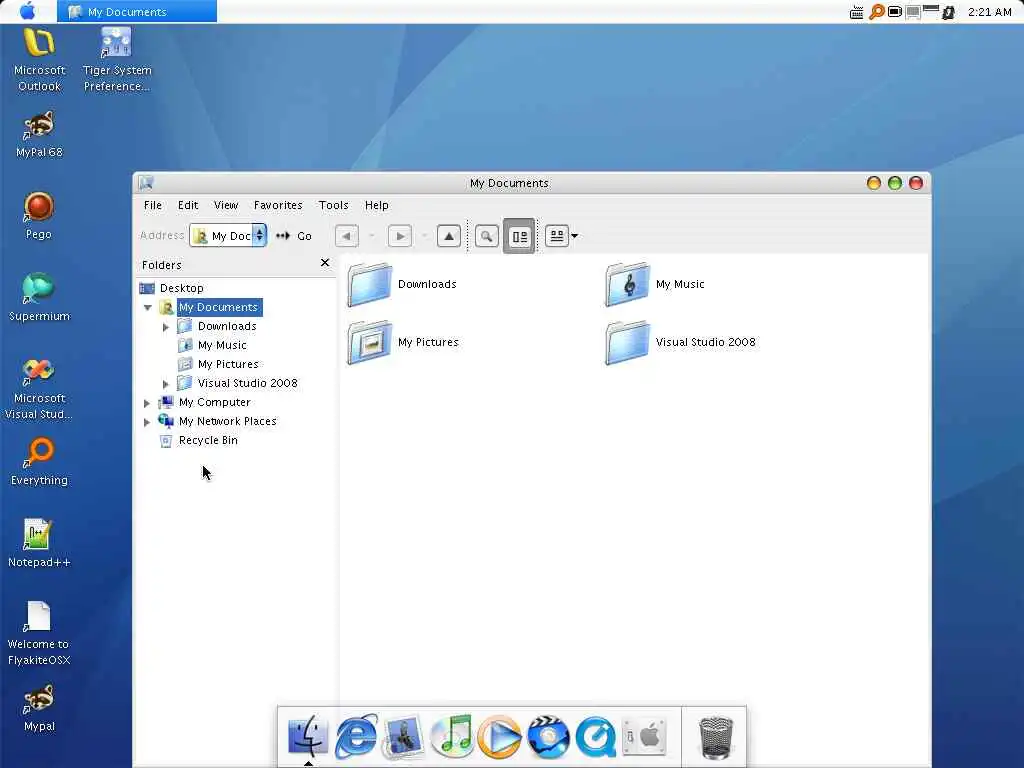
Task: Click the Back navigation arrow button
Action: (x=347, y=236)
